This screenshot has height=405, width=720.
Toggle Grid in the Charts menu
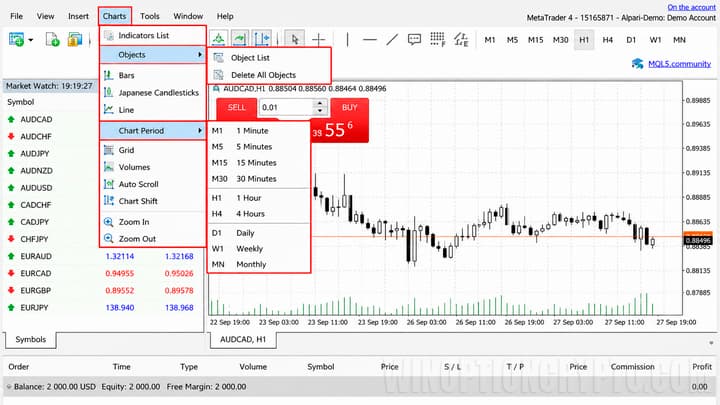point(152,150)
